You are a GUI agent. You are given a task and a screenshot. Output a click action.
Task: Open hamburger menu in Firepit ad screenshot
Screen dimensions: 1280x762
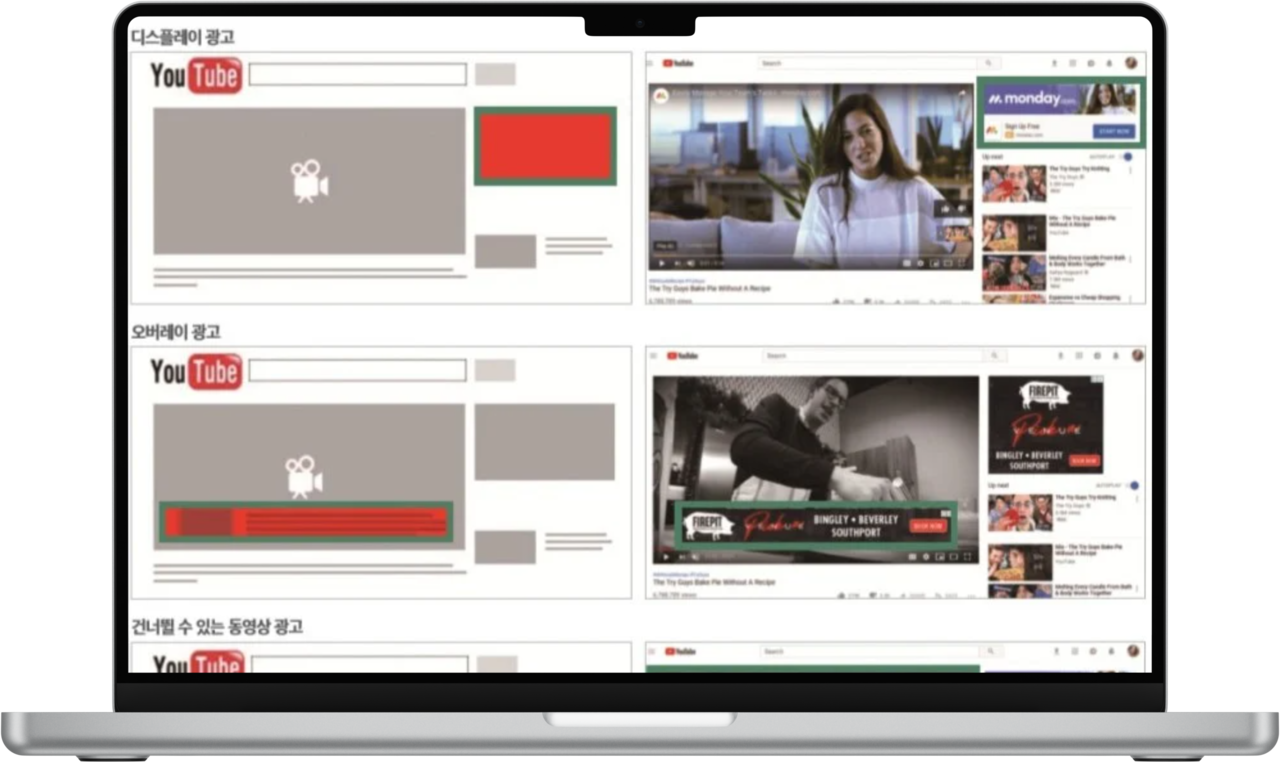tap(654, 356)
